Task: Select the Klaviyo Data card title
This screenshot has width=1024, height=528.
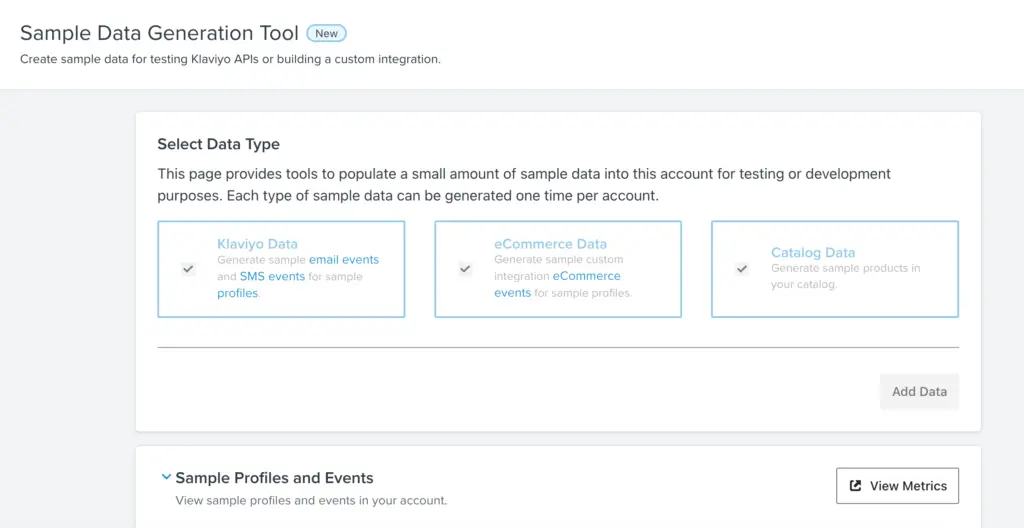Action: 257,244
